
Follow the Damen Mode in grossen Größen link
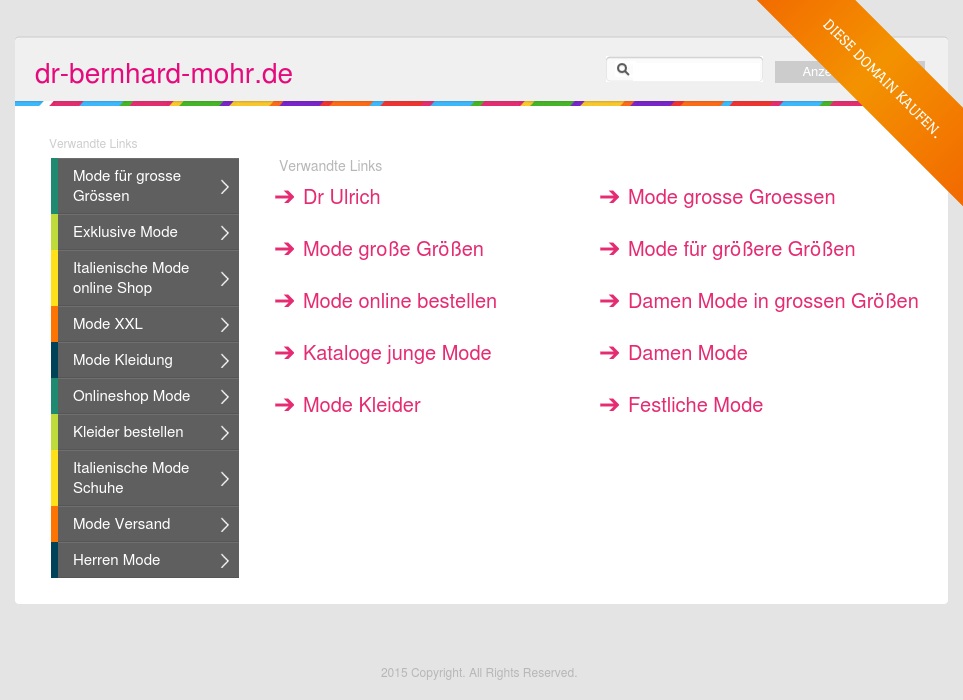click(772, 301)
